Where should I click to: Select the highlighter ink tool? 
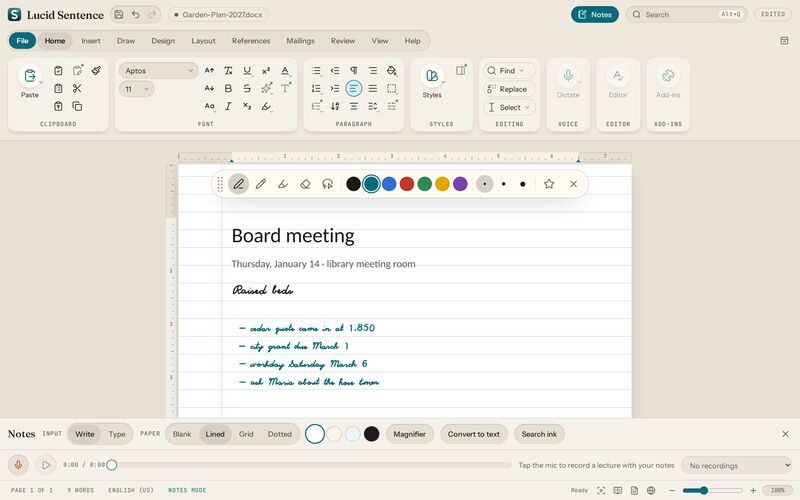click(283, 184)
